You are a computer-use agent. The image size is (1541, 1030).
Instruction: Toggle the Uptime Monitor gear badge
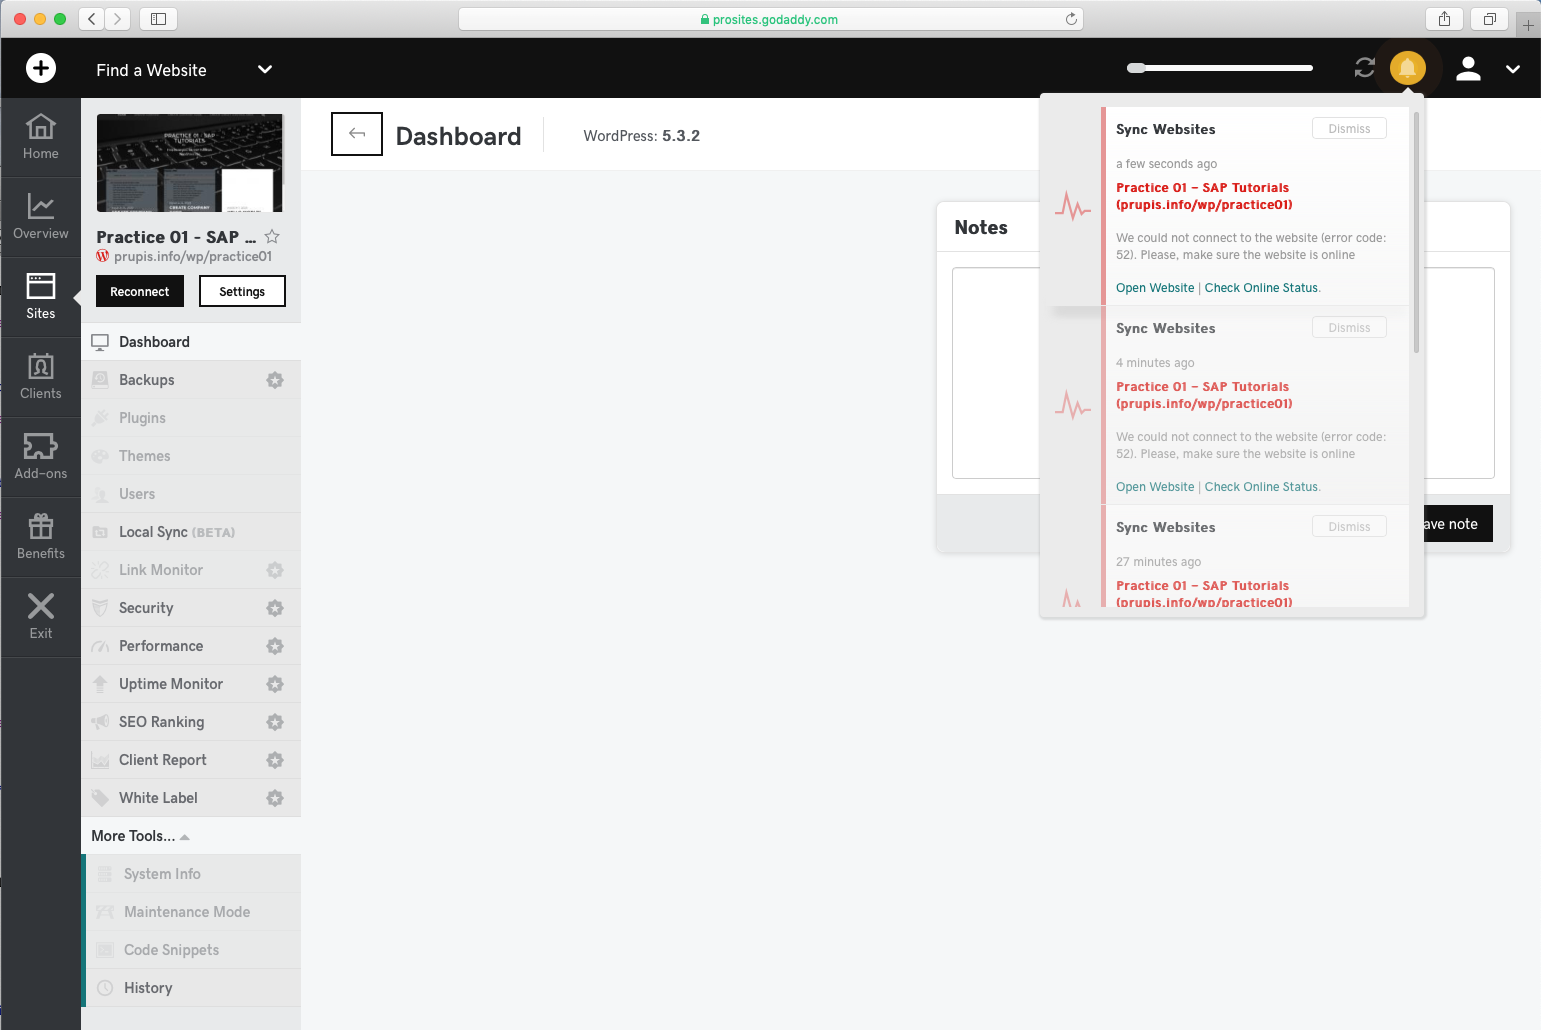(x=275, y=684)
